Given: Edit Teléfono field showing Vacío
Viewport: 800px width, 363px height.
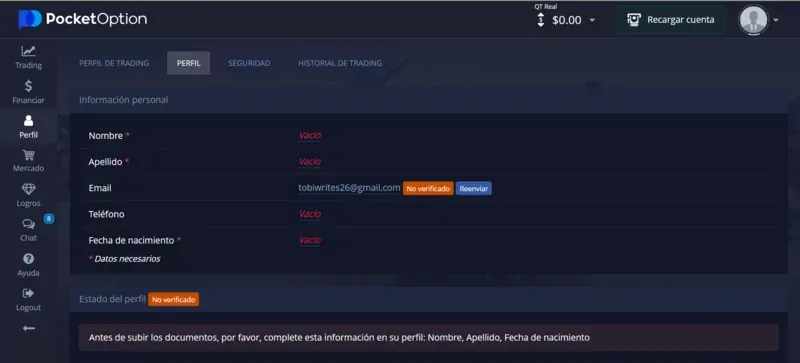Looking at the screenshot, I should click(x=310, y=214).
